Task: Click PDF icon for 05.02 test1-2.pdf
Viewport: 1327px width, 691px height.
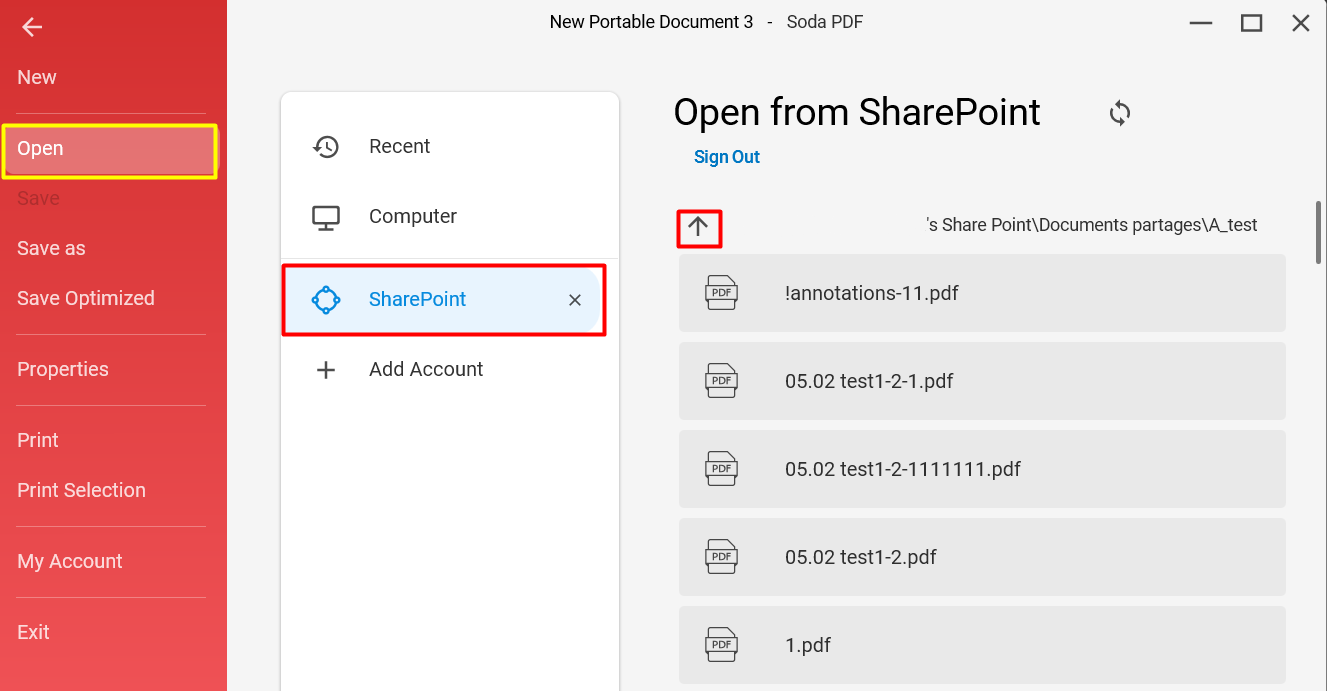Action: click(722, 557)
